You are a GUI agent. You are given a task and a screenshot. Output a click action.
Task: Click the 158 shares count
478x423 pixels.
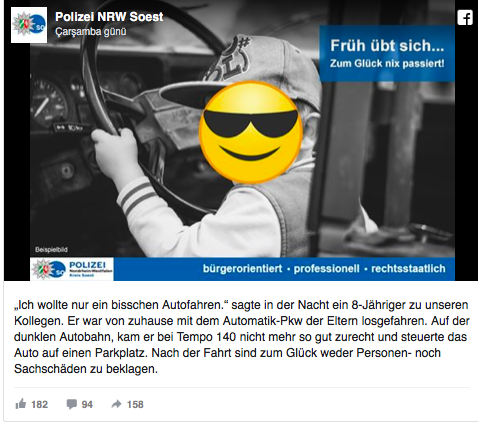(135, 404)
